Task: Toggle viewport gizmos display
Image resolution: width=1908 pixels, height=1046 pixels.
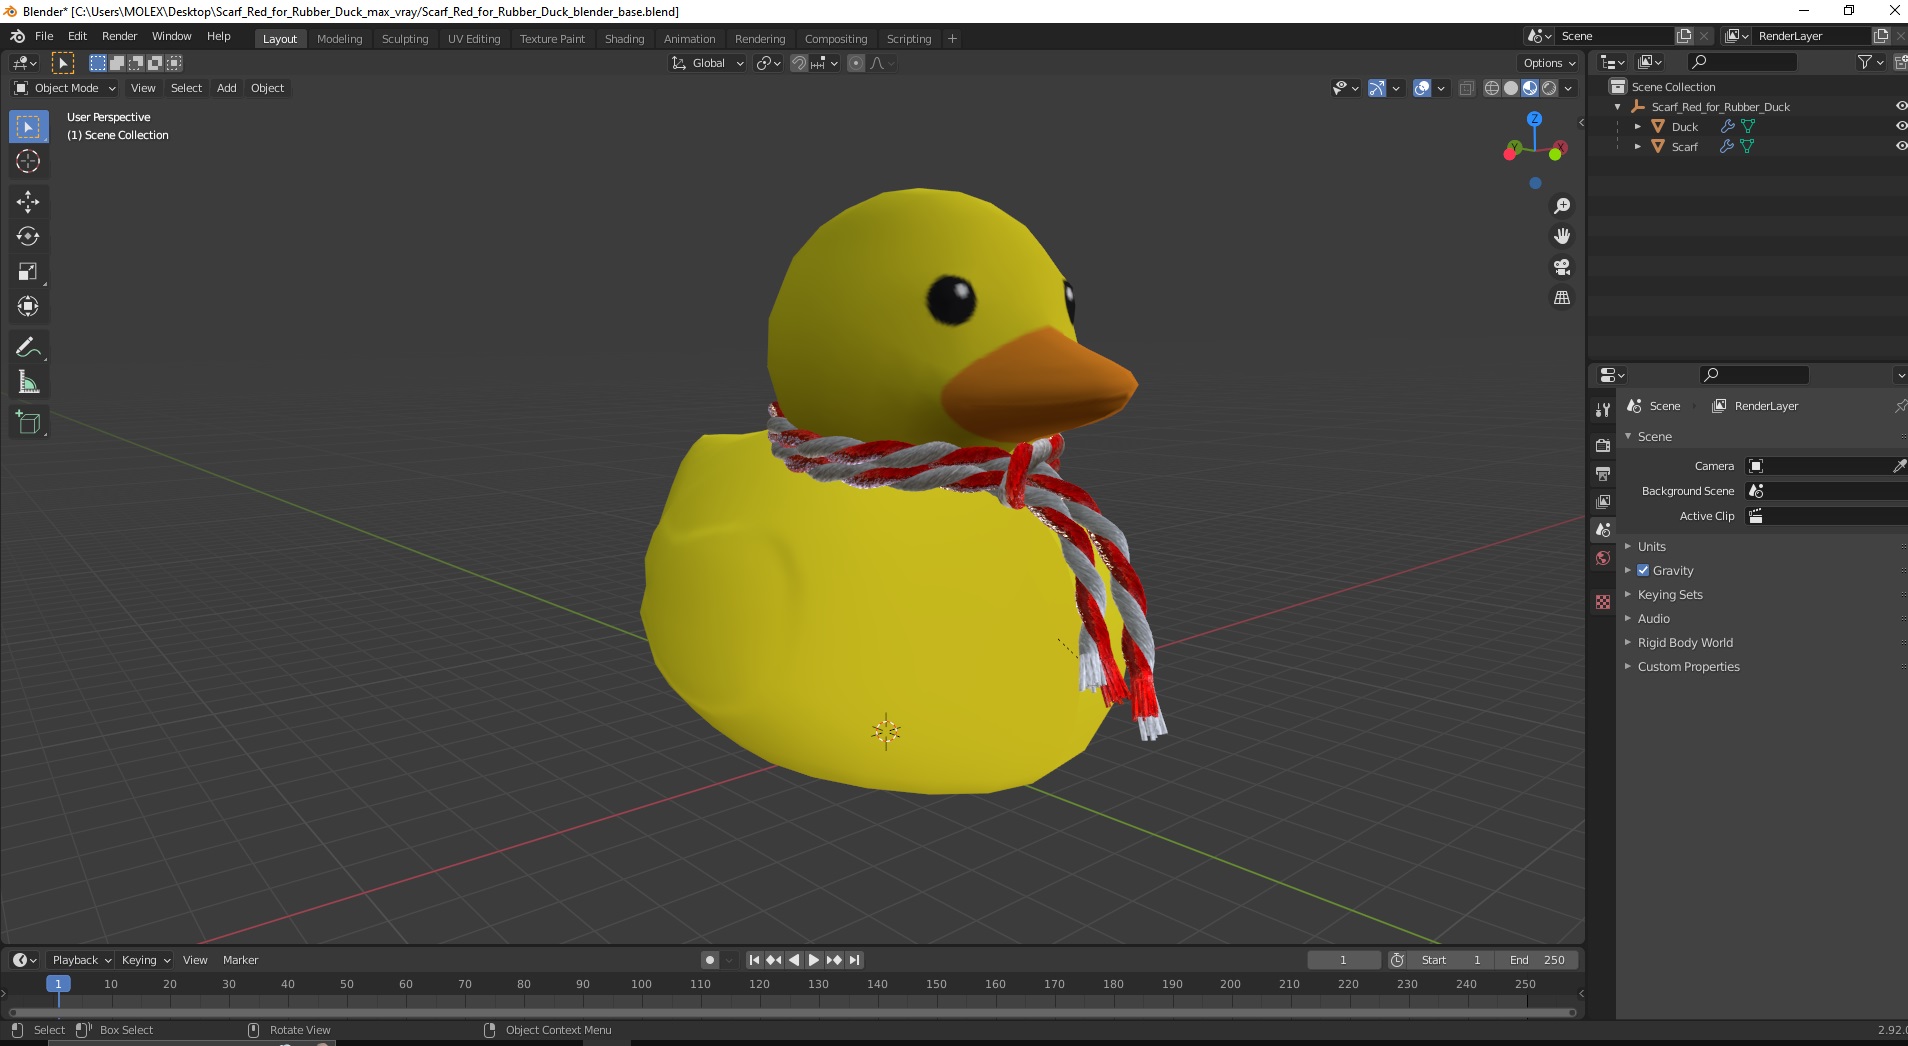Action: click(1377, 88)
